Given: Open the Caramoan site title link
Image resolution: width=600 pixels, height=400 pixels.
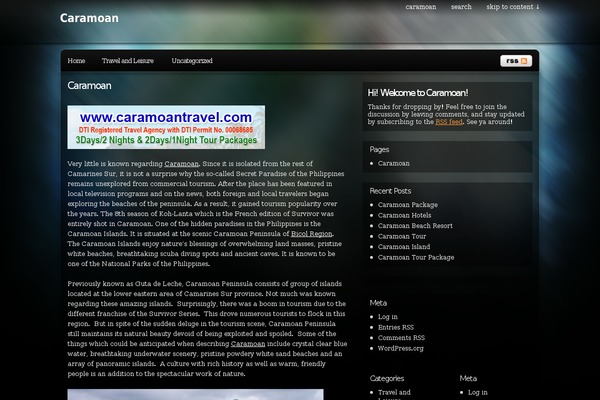Looking at the screenshot, I should point(89,18).
